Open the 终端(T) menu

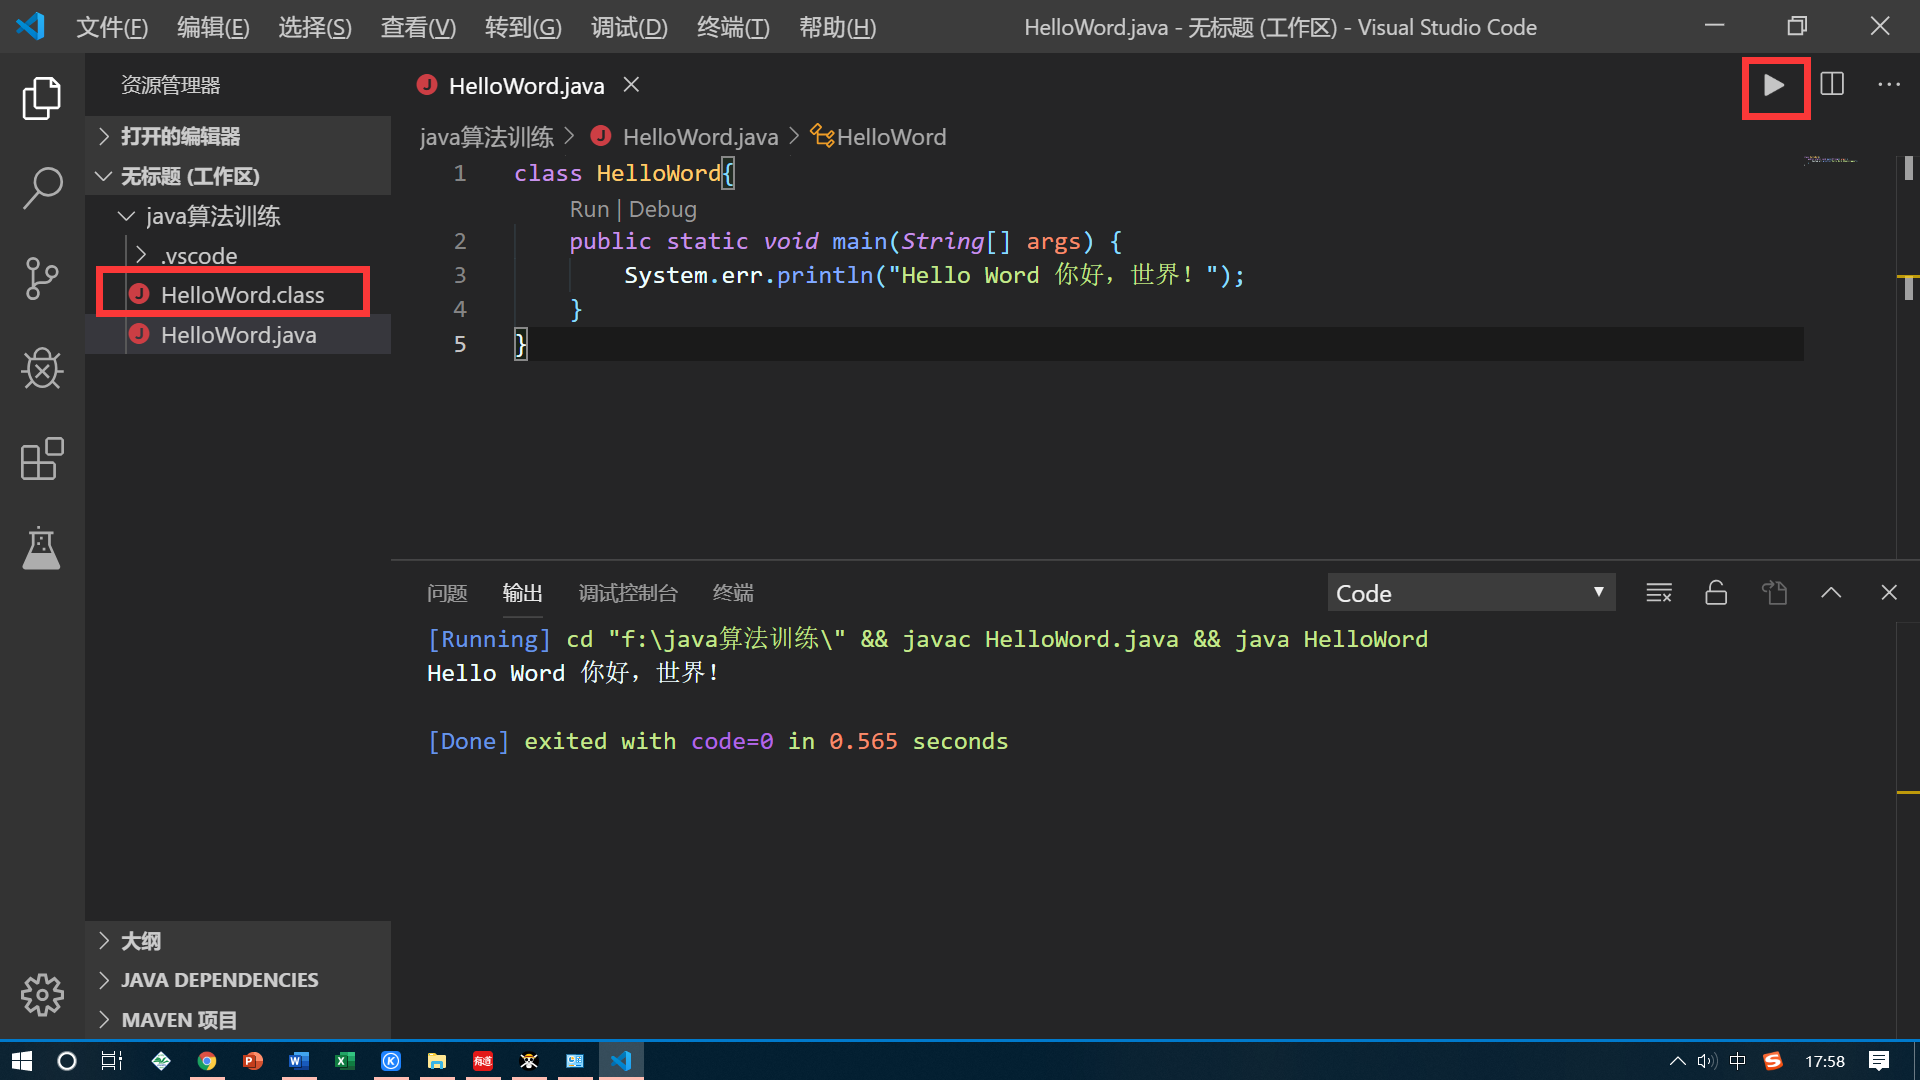point(733,27)
